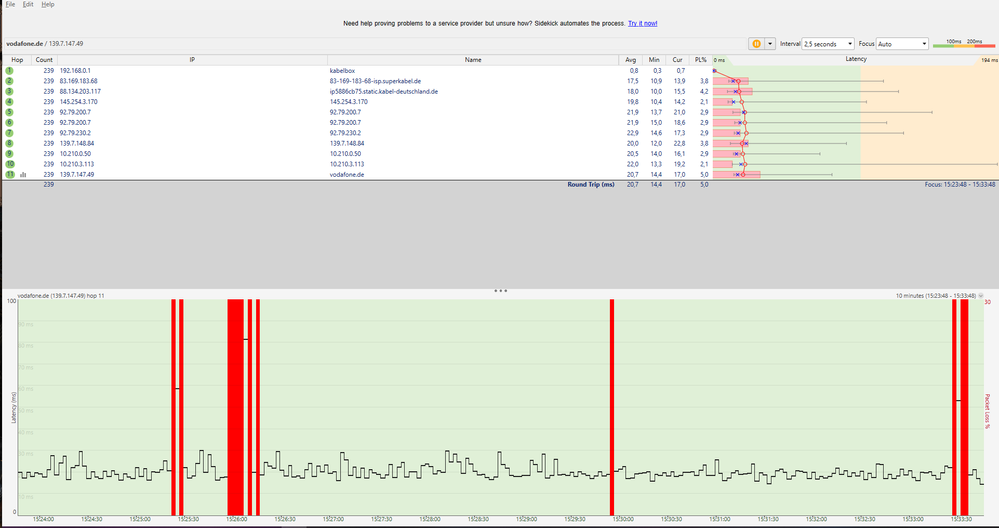Follow the 'Try it now!' link
Viewport: 999px width, 528px height.
point(642,24)
